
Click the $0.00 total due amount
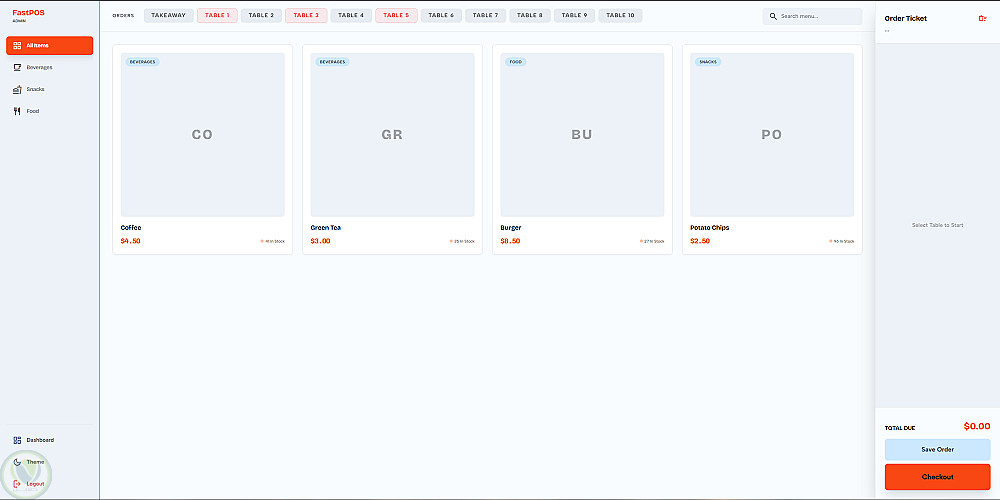976,426
